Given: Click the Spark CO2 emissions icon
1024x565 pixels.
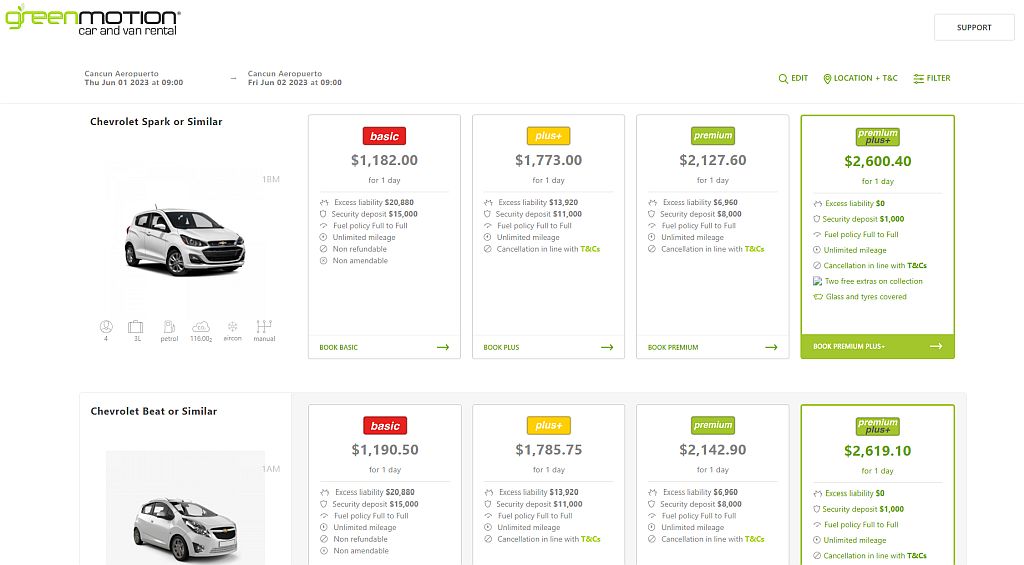Looking at the screenshot, I should (x=200, y=327).
